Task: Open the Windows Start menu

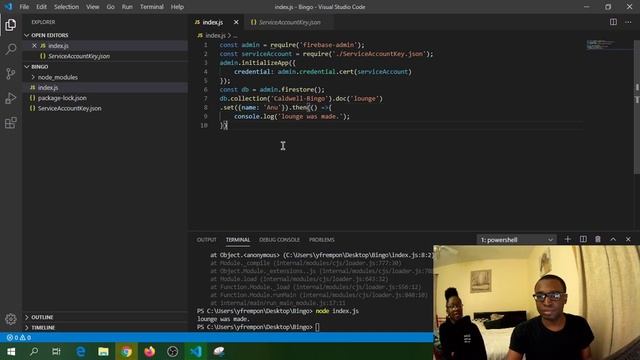Action: pos(11,351)
